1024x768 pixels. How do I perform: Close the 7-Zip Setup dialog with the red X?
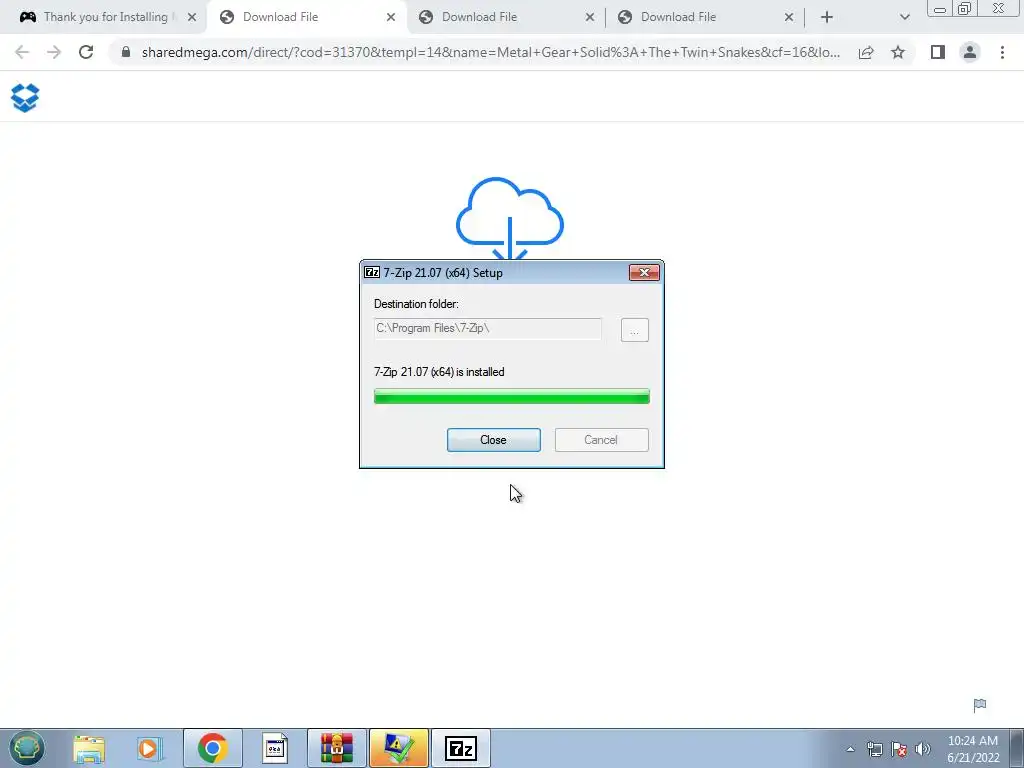coord(644,272)
